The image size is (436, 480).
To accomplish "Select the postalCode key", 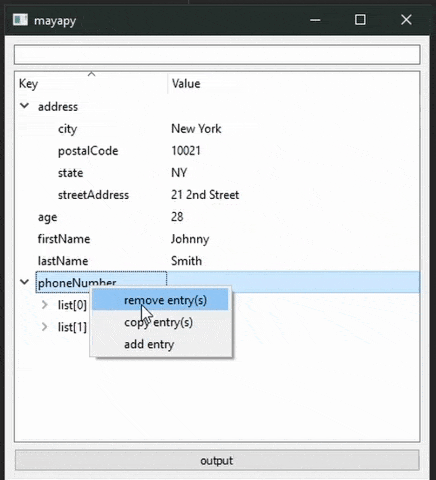I will pyautogui.click(x=88, y=151).
